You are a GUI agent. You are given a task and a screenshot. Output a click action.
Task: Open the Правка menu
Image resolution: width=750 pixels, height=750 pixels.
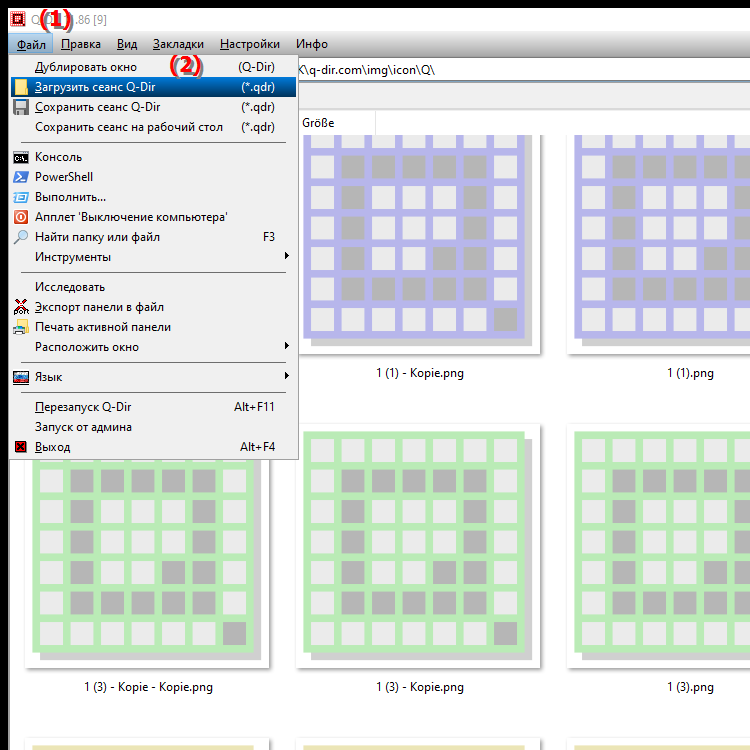pyautogui.click(x=81, y=44)
